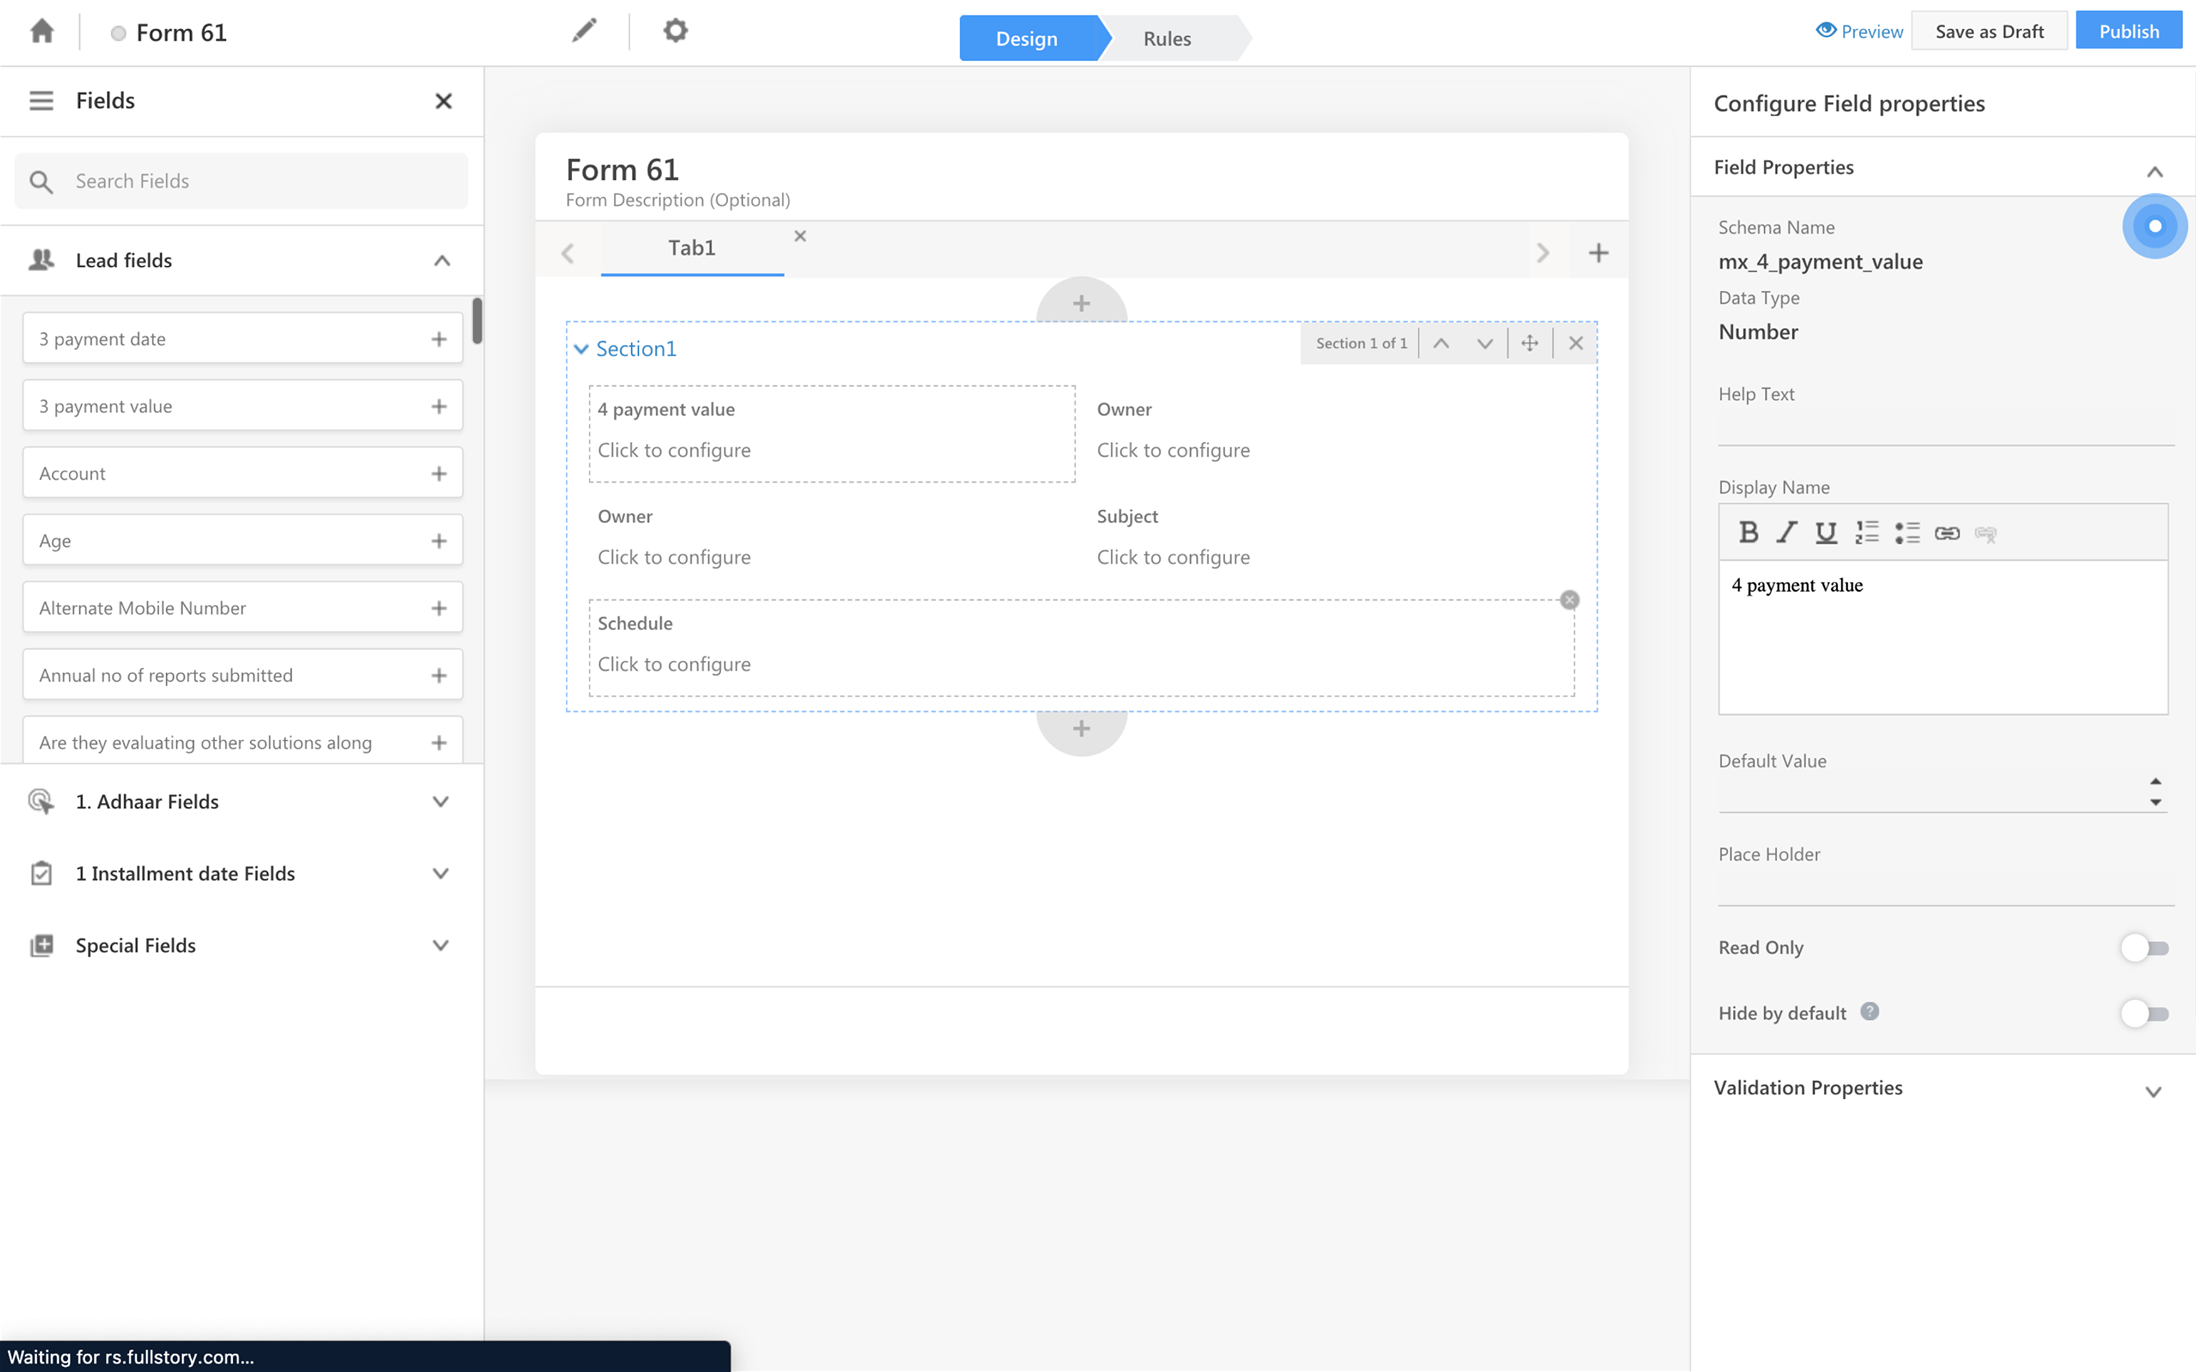The image size is (2196, 1372).
Task: Click Save as Draft button
Action: coord(1988,31)
